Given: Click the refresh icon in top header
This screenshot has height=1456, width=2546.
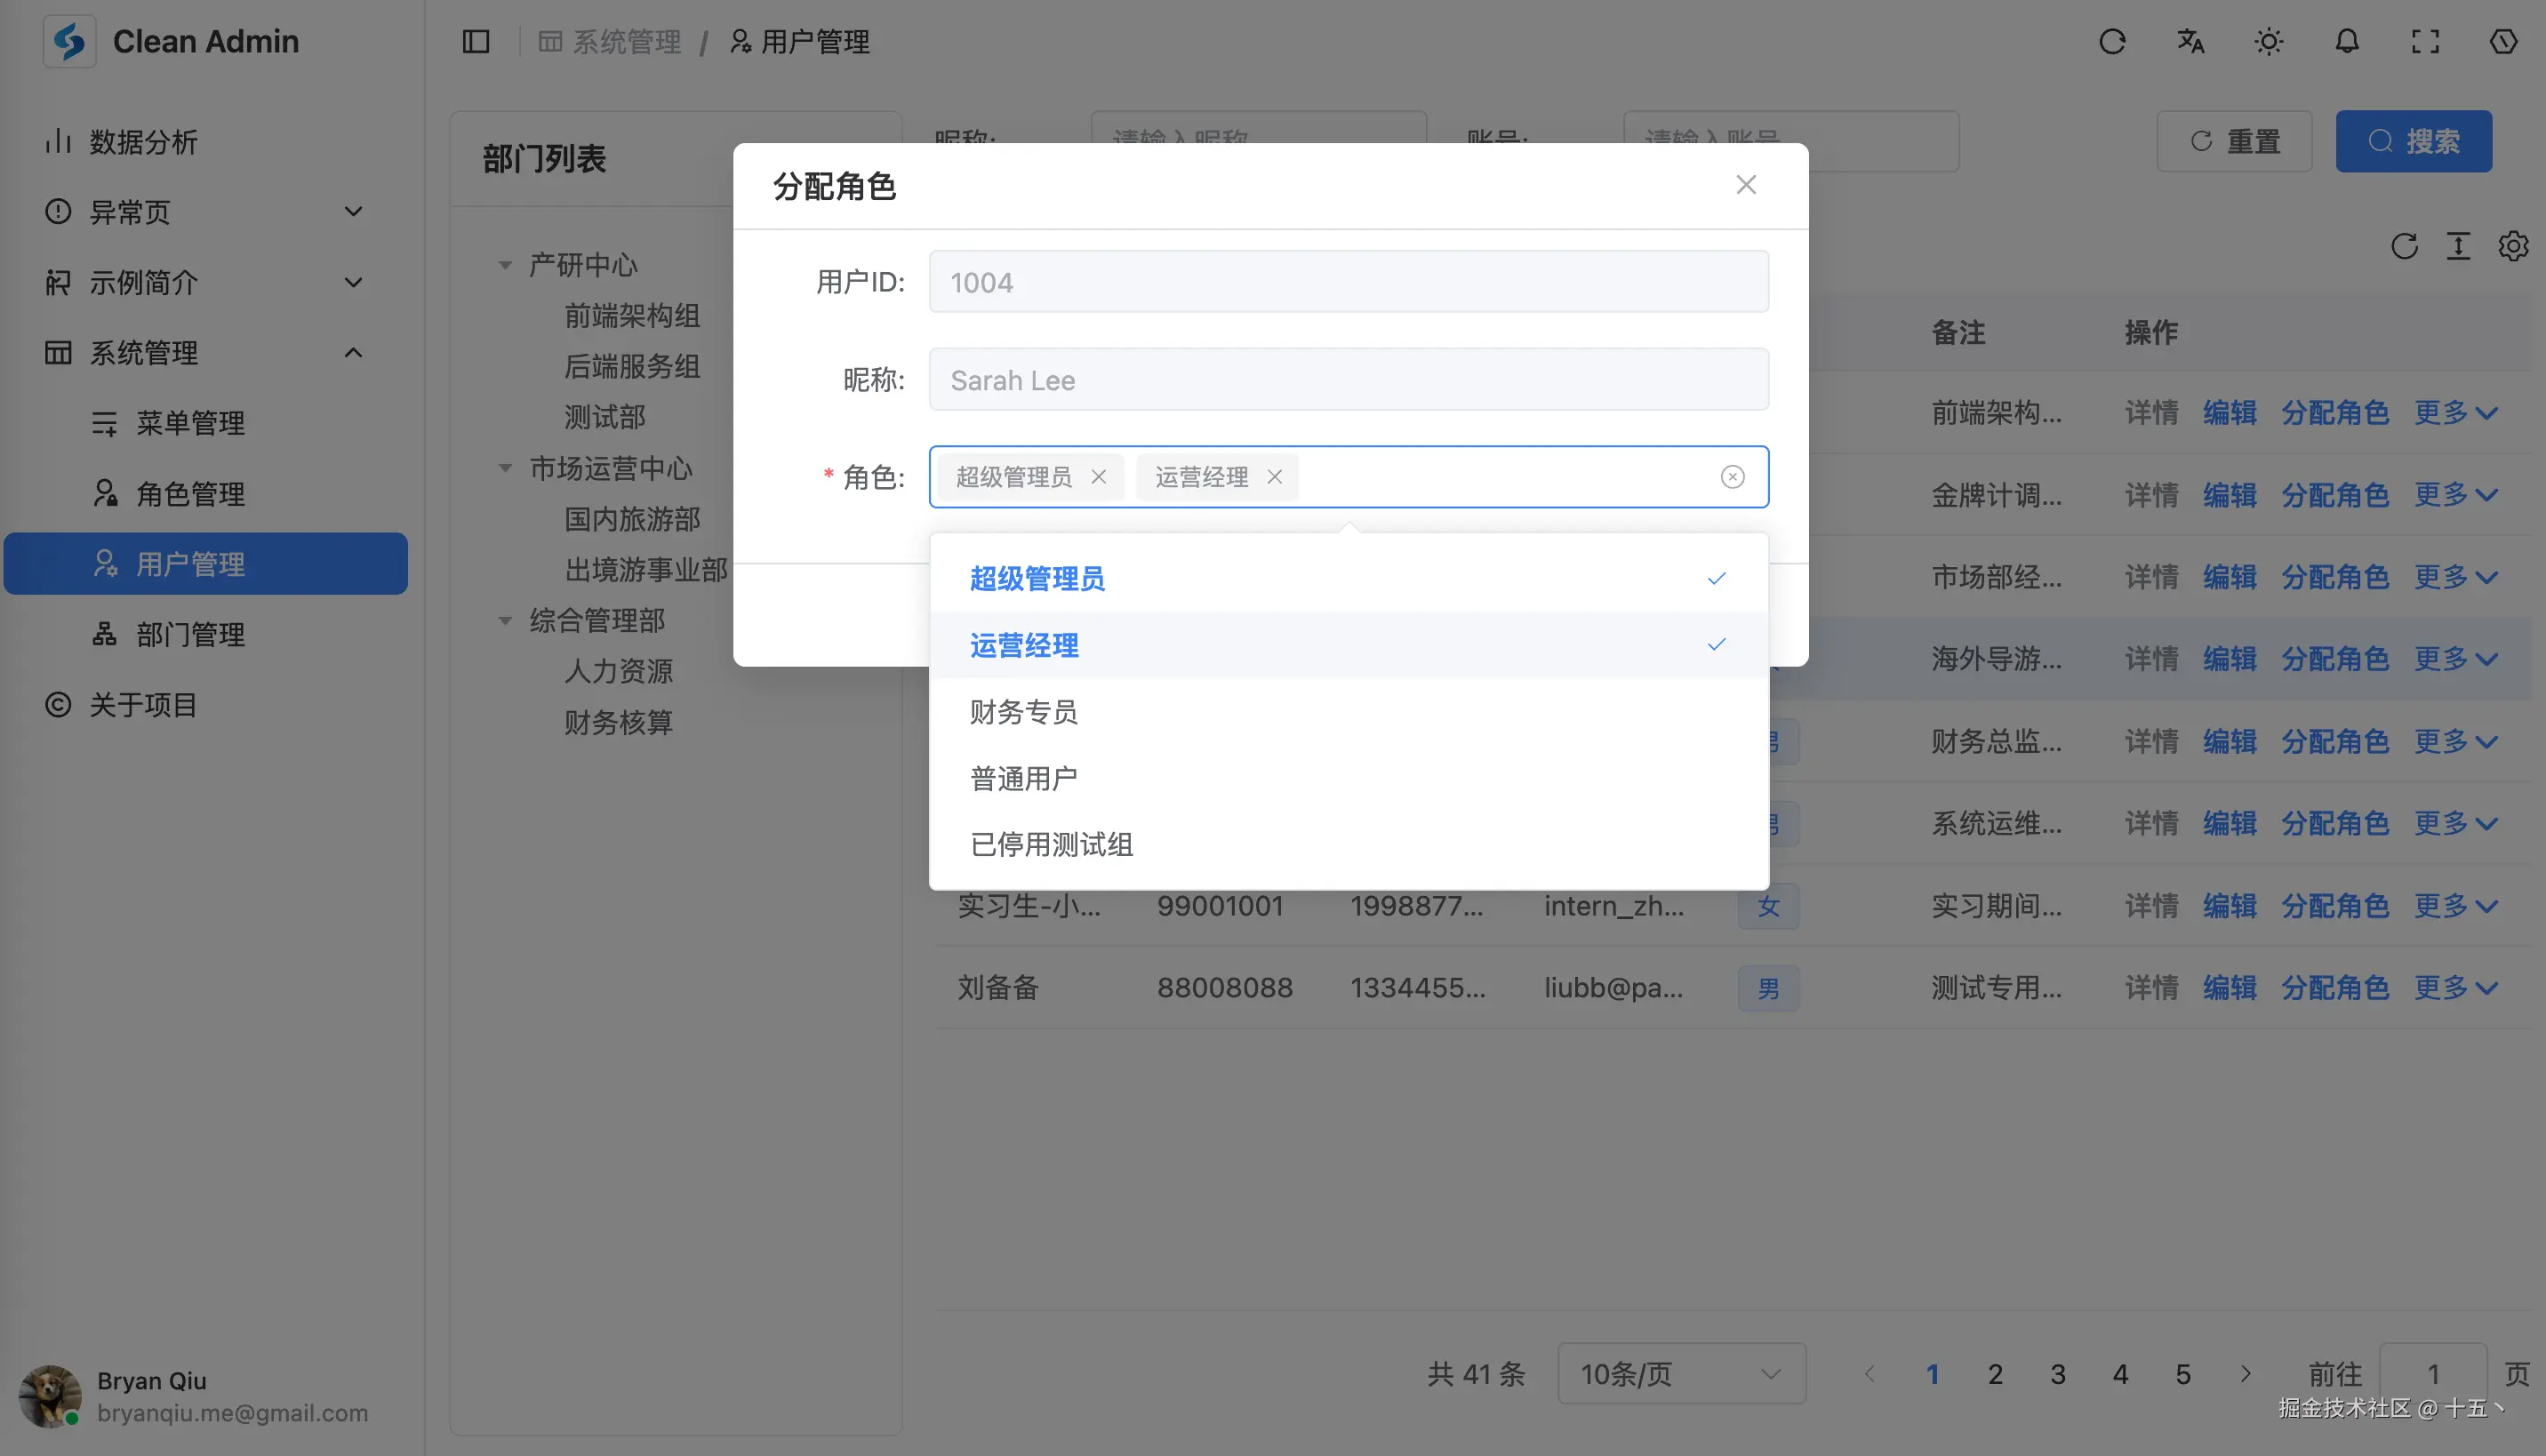Looking at the screenshot, I should [2112, 42].
